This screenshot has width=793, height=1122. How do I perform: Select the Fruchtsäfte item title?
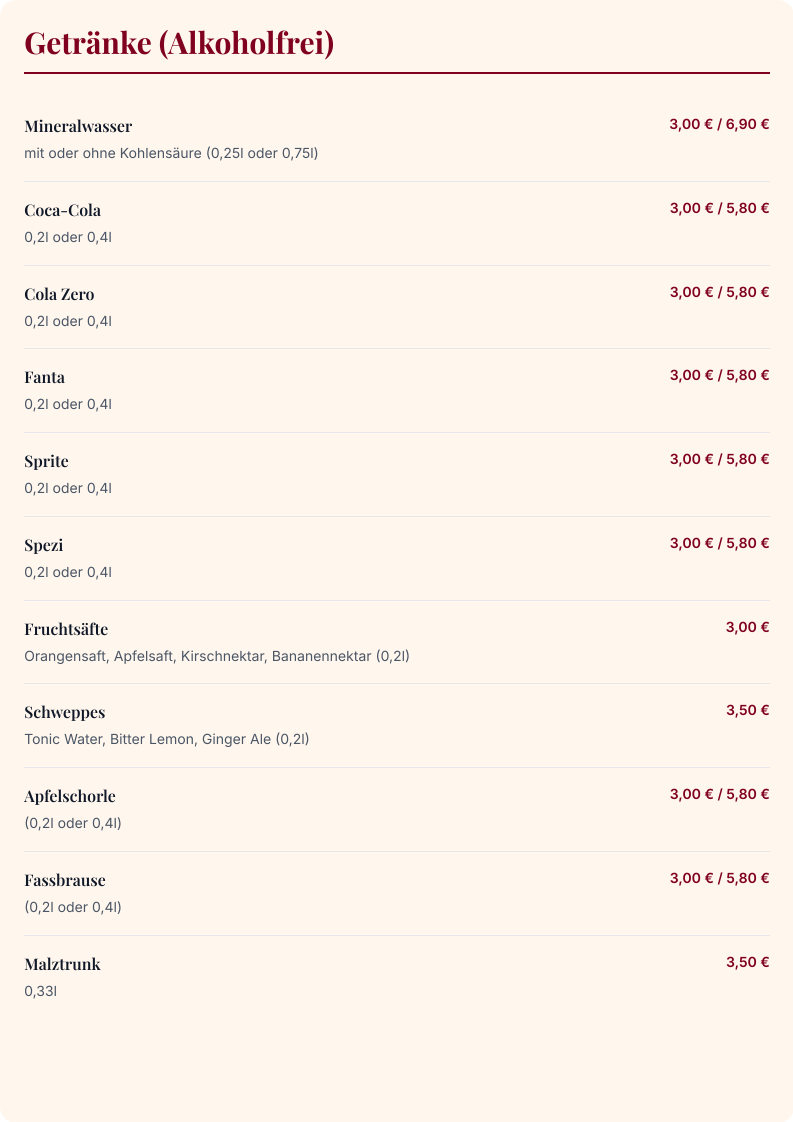coord(66,629)
